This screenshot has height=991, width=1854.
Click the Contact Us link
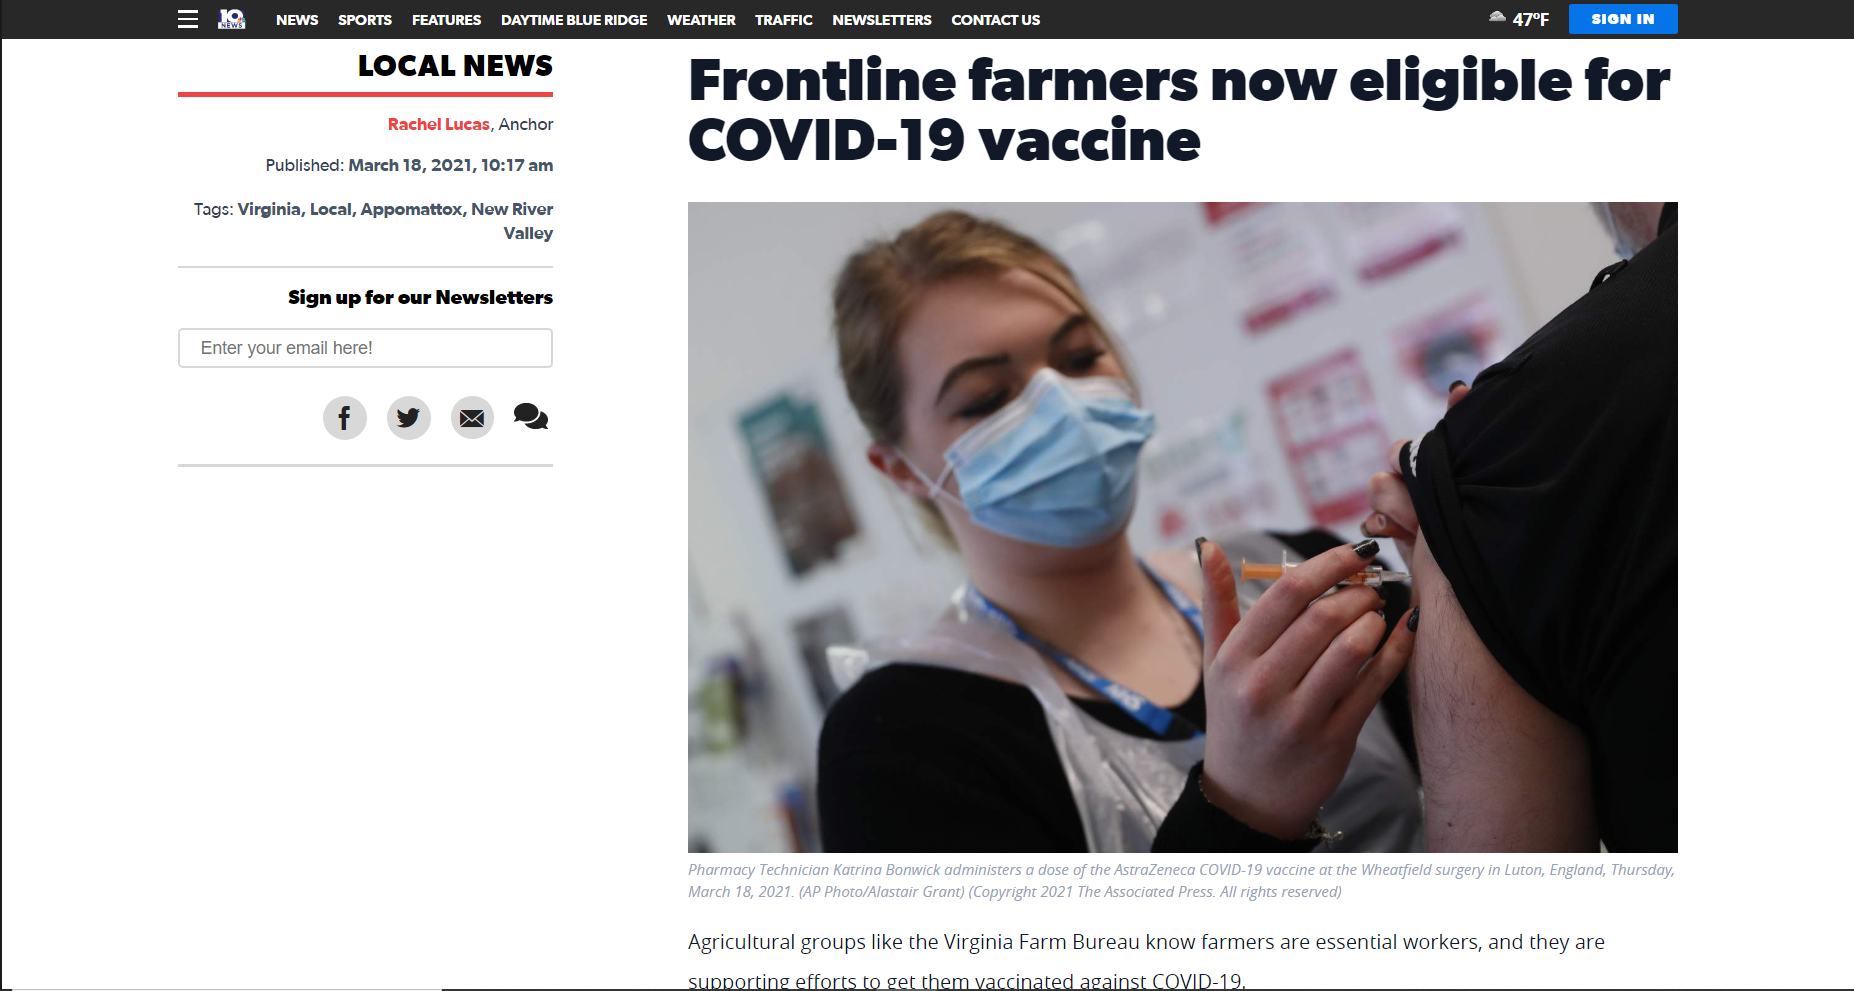996,20
